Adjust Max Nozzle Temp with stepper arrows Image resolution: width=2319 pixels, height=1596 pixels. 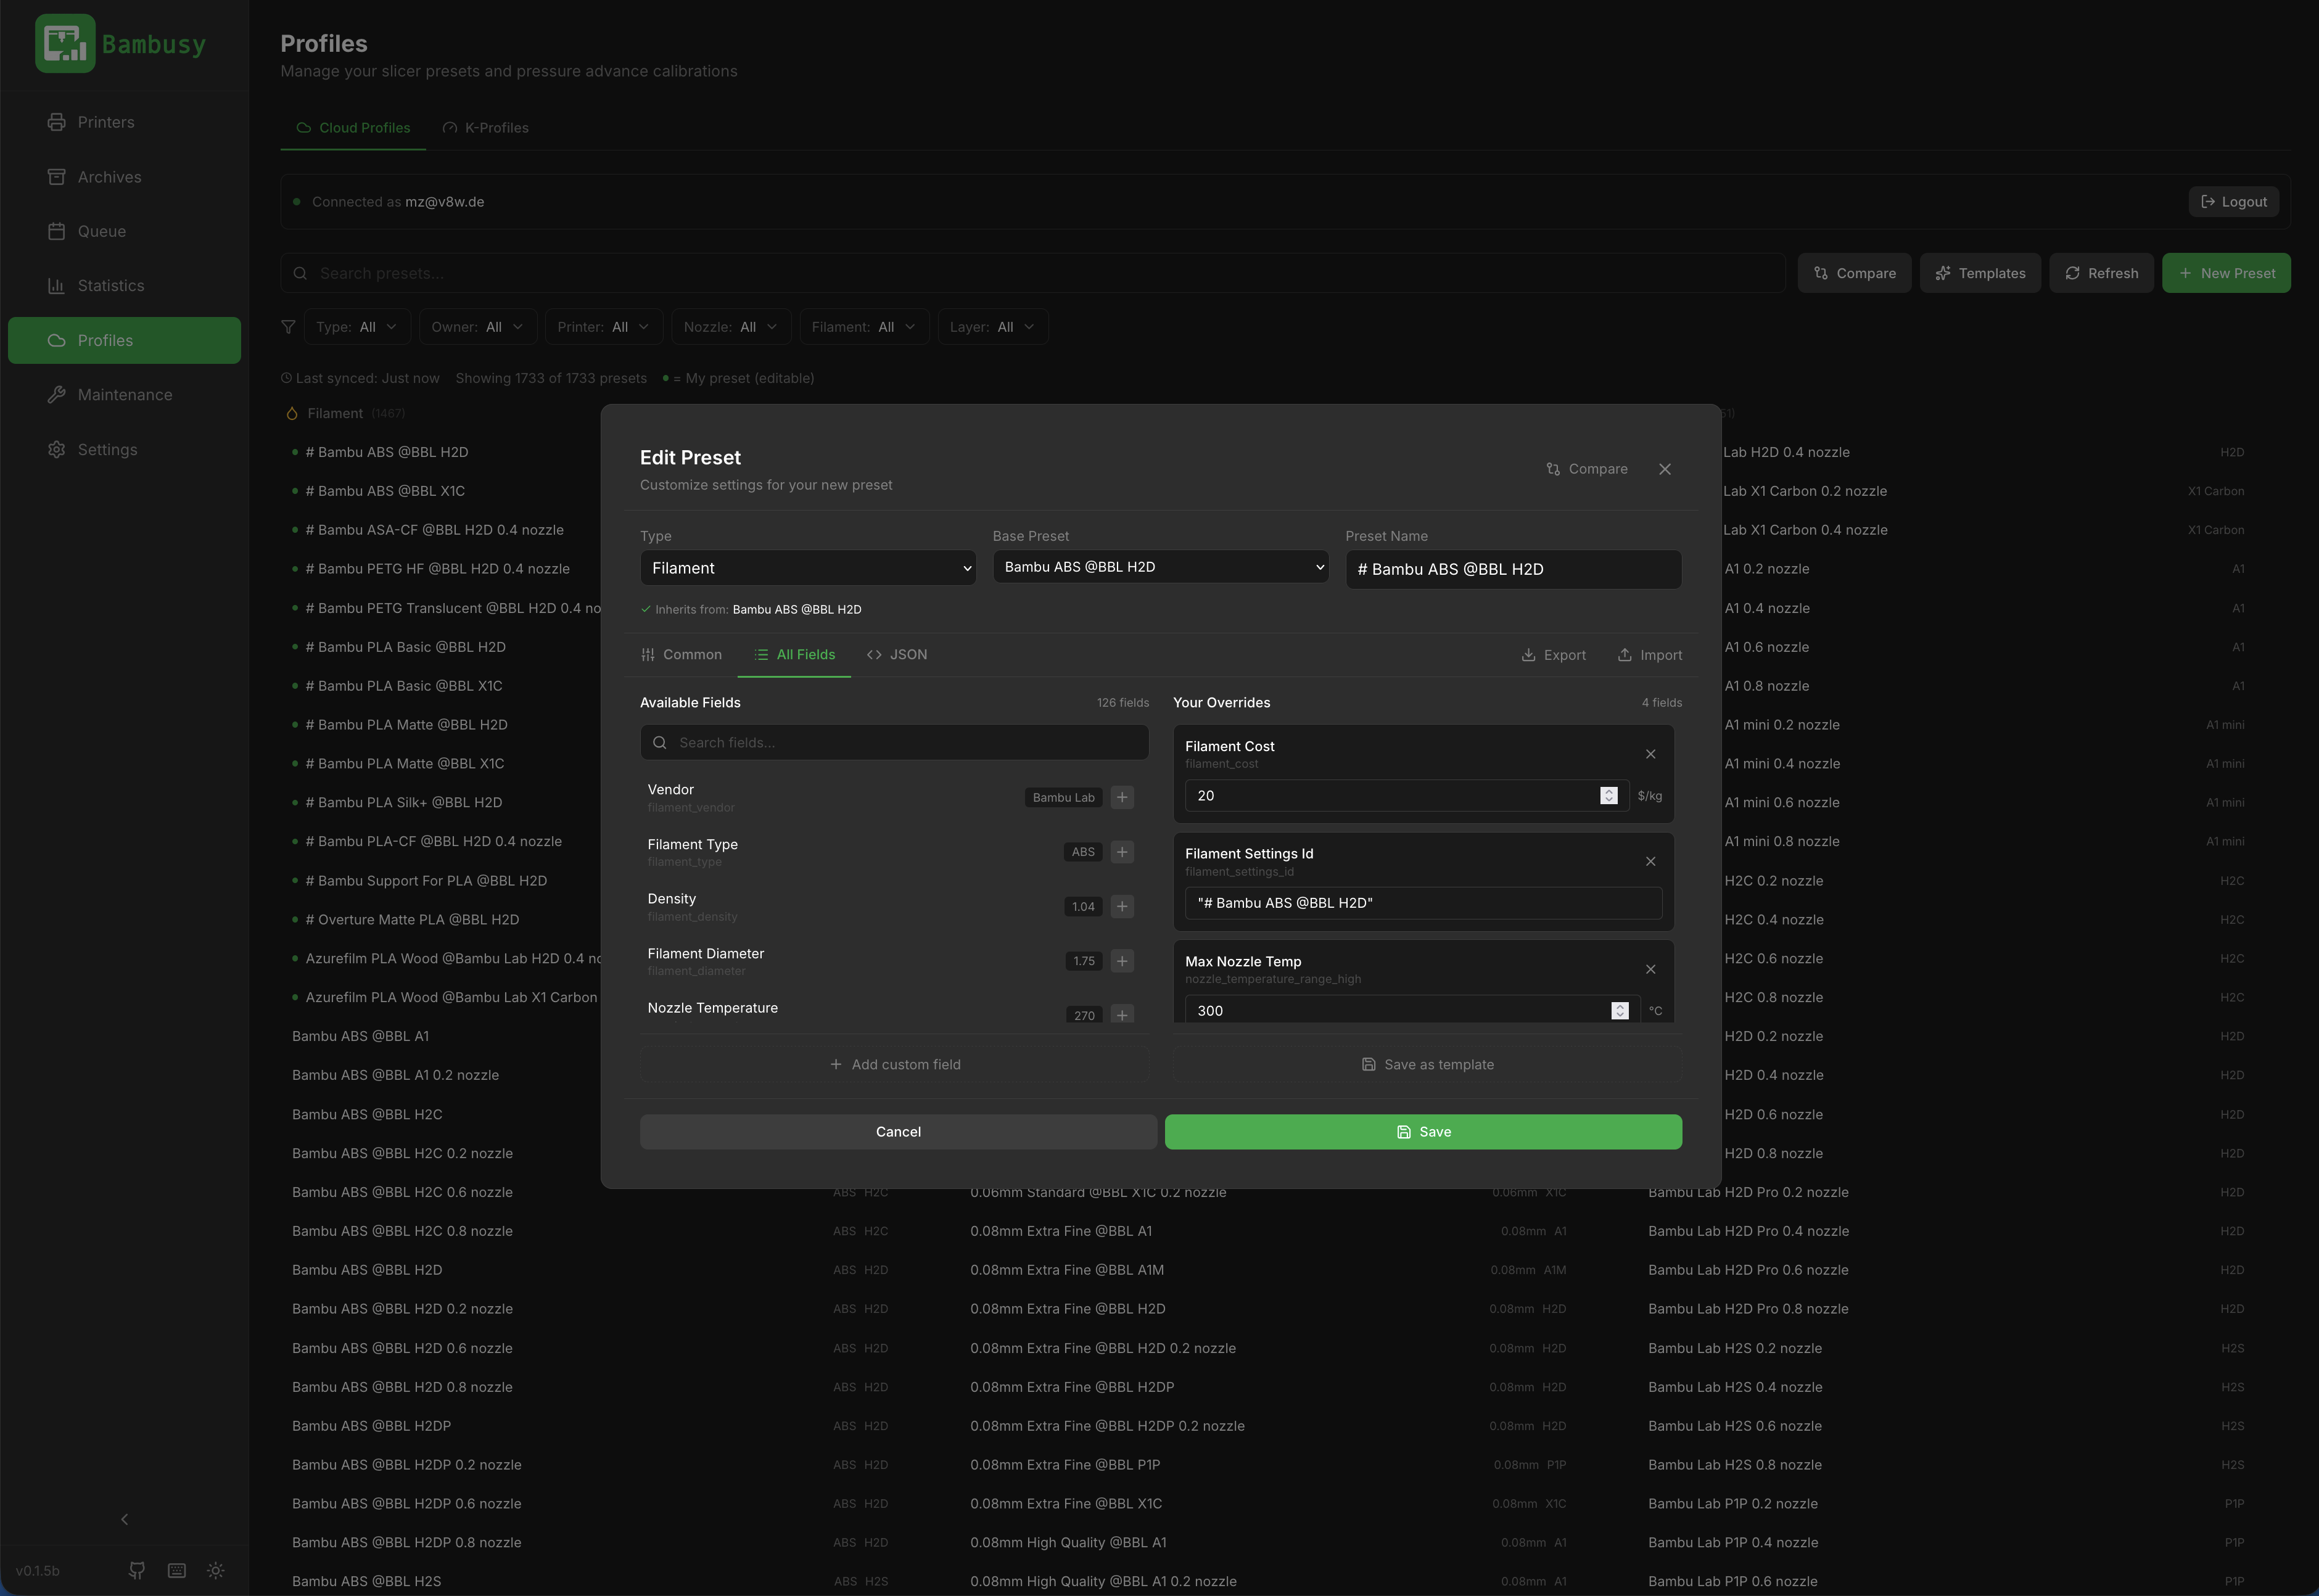click(x=1620, y=1010)
